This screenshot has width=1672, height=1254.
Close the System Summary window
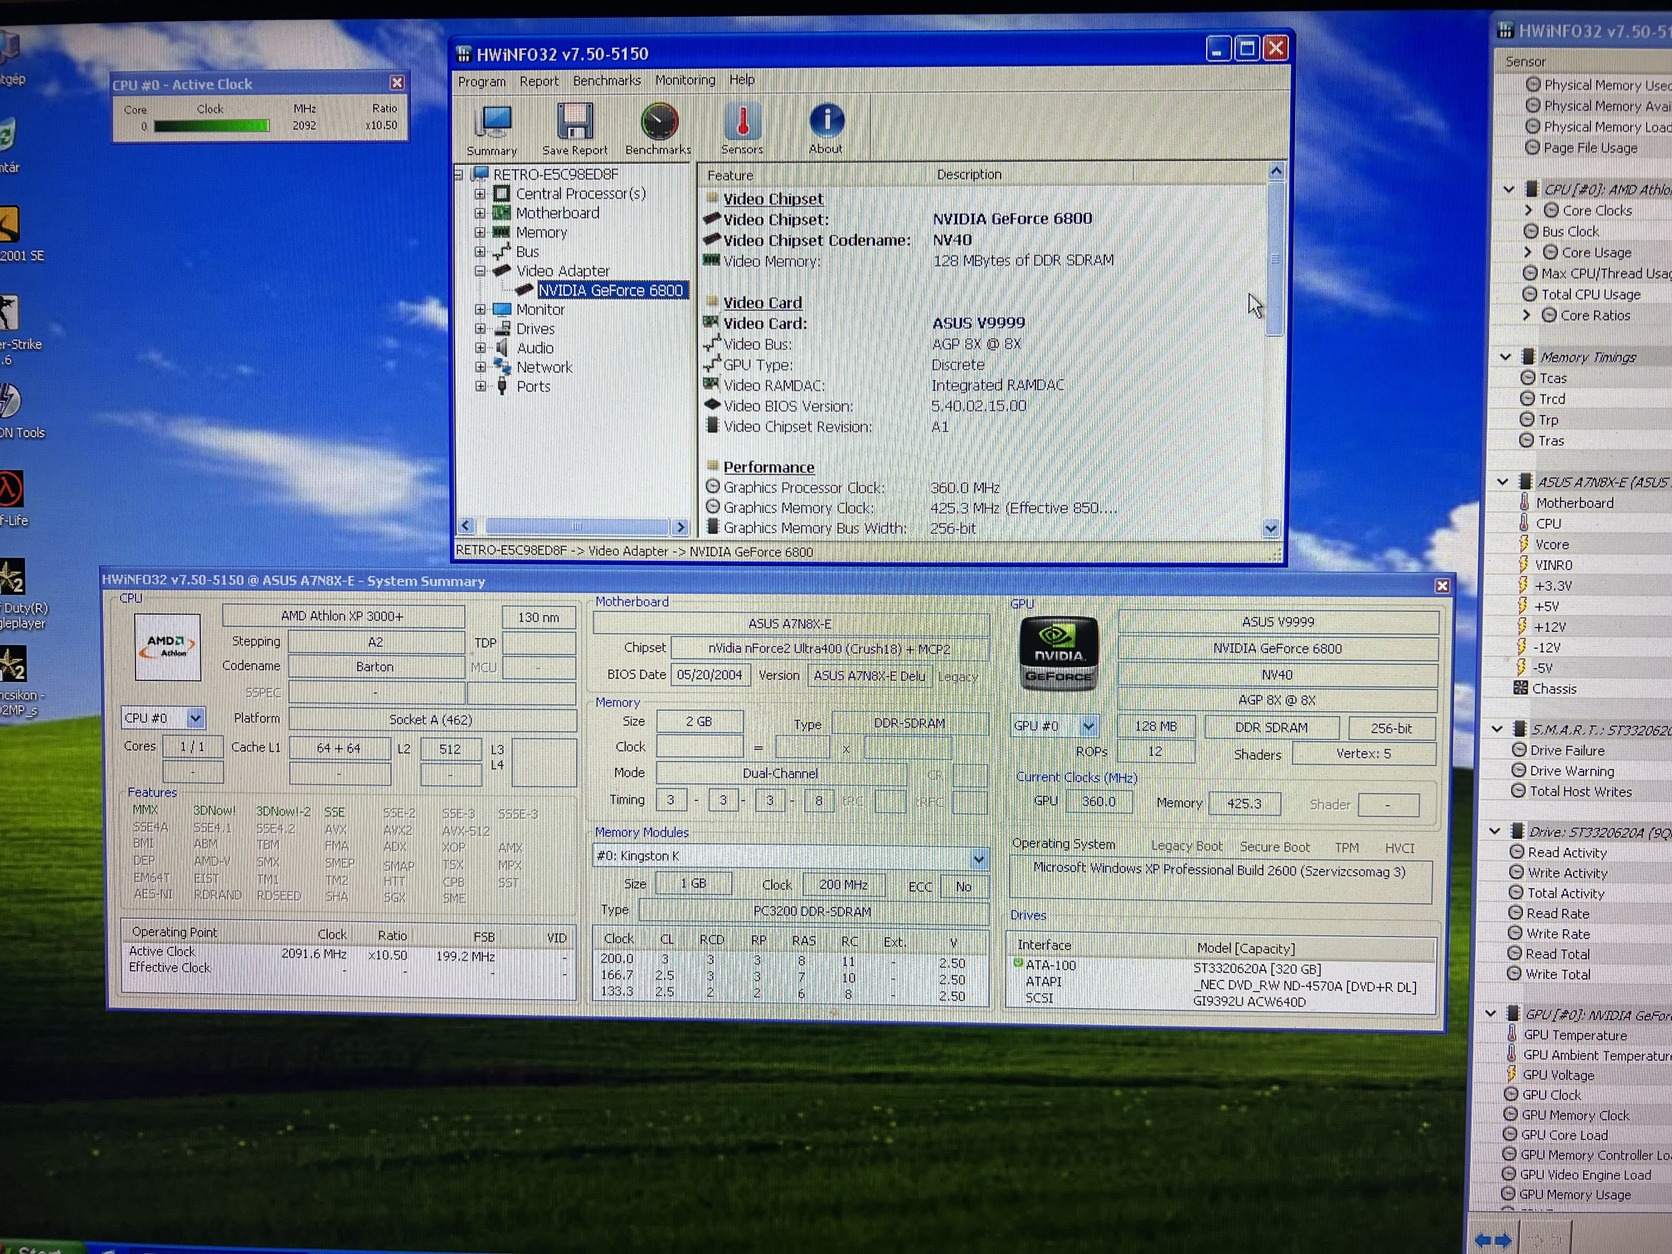point(1442,586)
